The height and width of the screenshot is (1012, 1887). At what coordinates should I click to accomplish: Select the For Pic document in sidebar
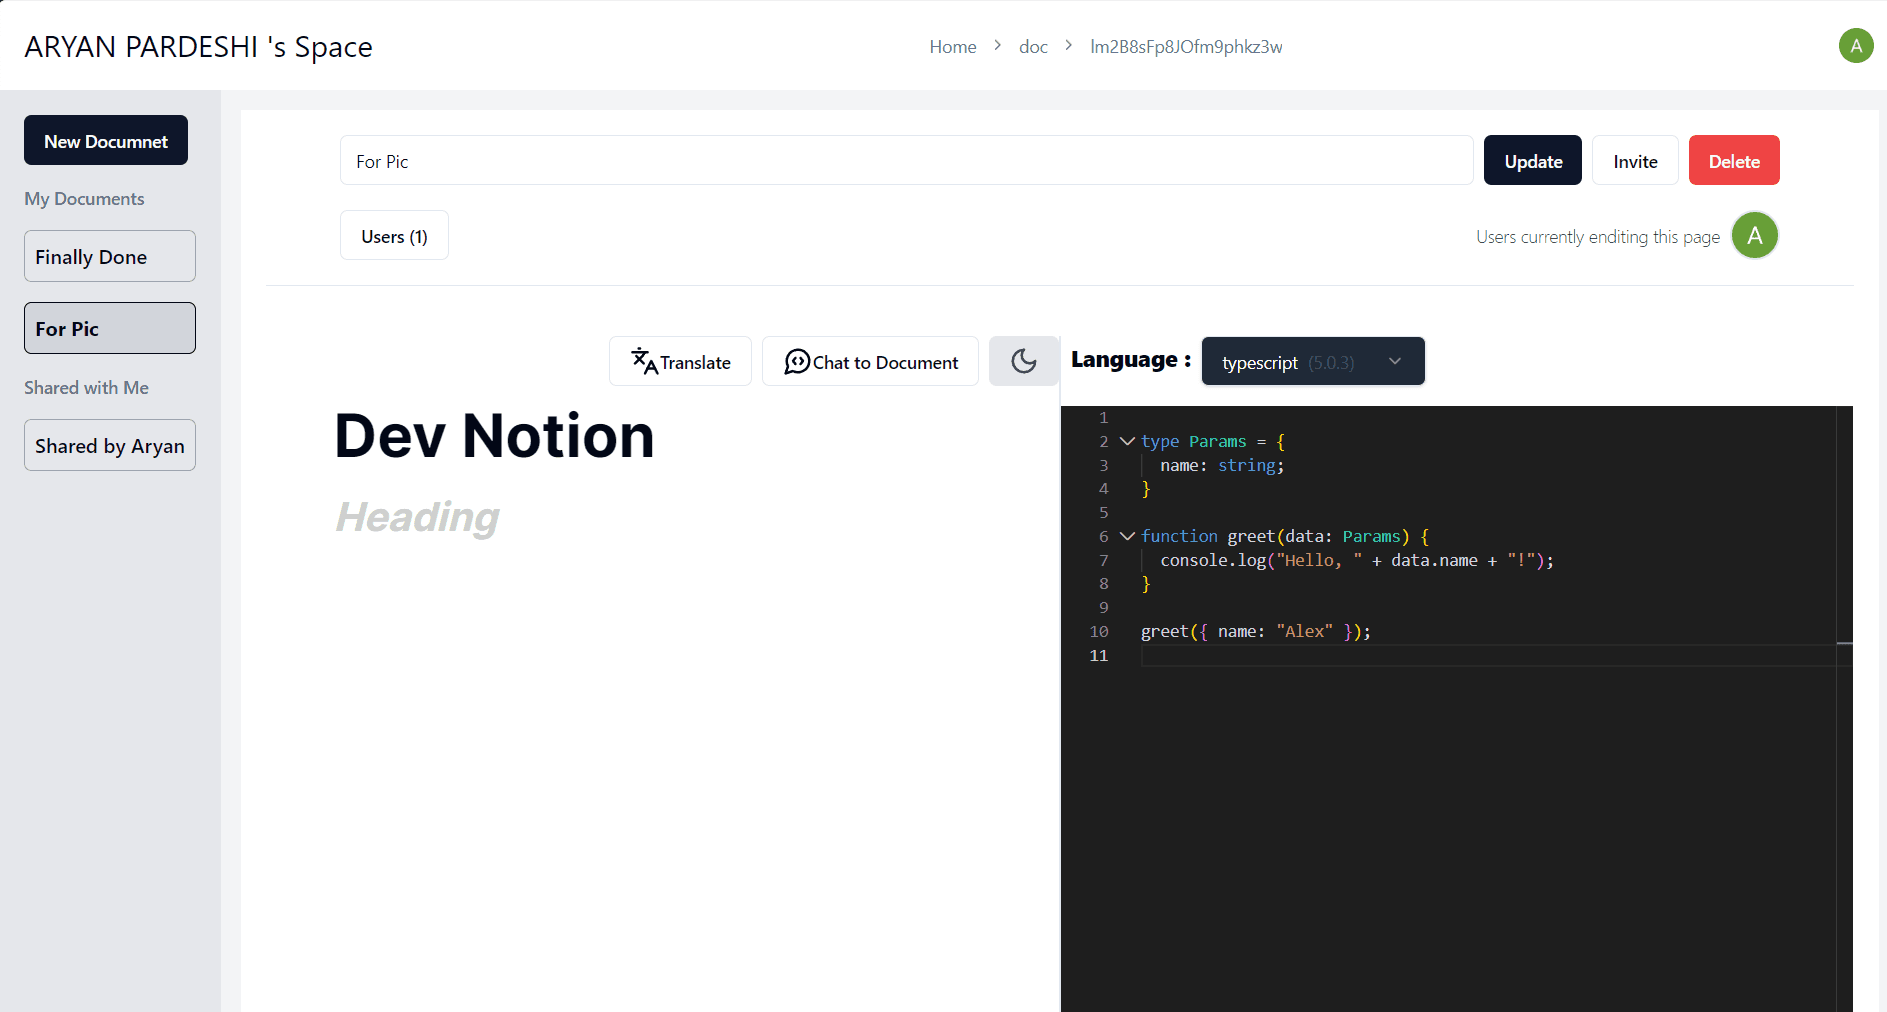point(110,329)
